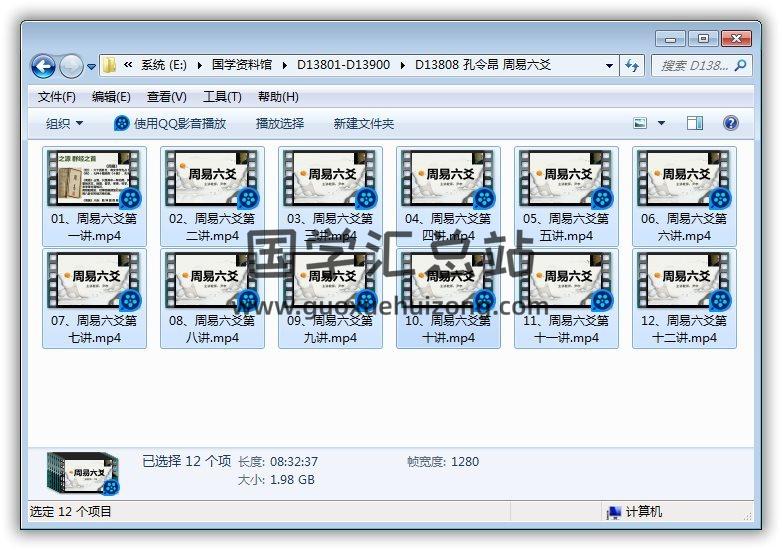
Task: Expand arrow after D13801-D13900 breadcrumb
Action: click(402, 65)
